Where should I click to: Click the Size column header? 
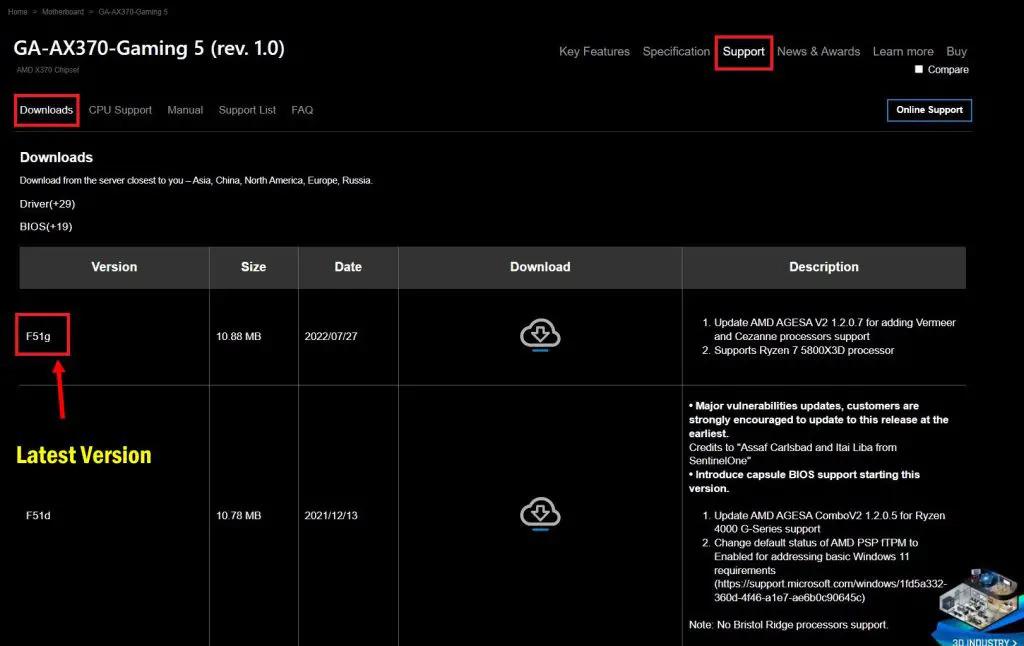[253, 267]
